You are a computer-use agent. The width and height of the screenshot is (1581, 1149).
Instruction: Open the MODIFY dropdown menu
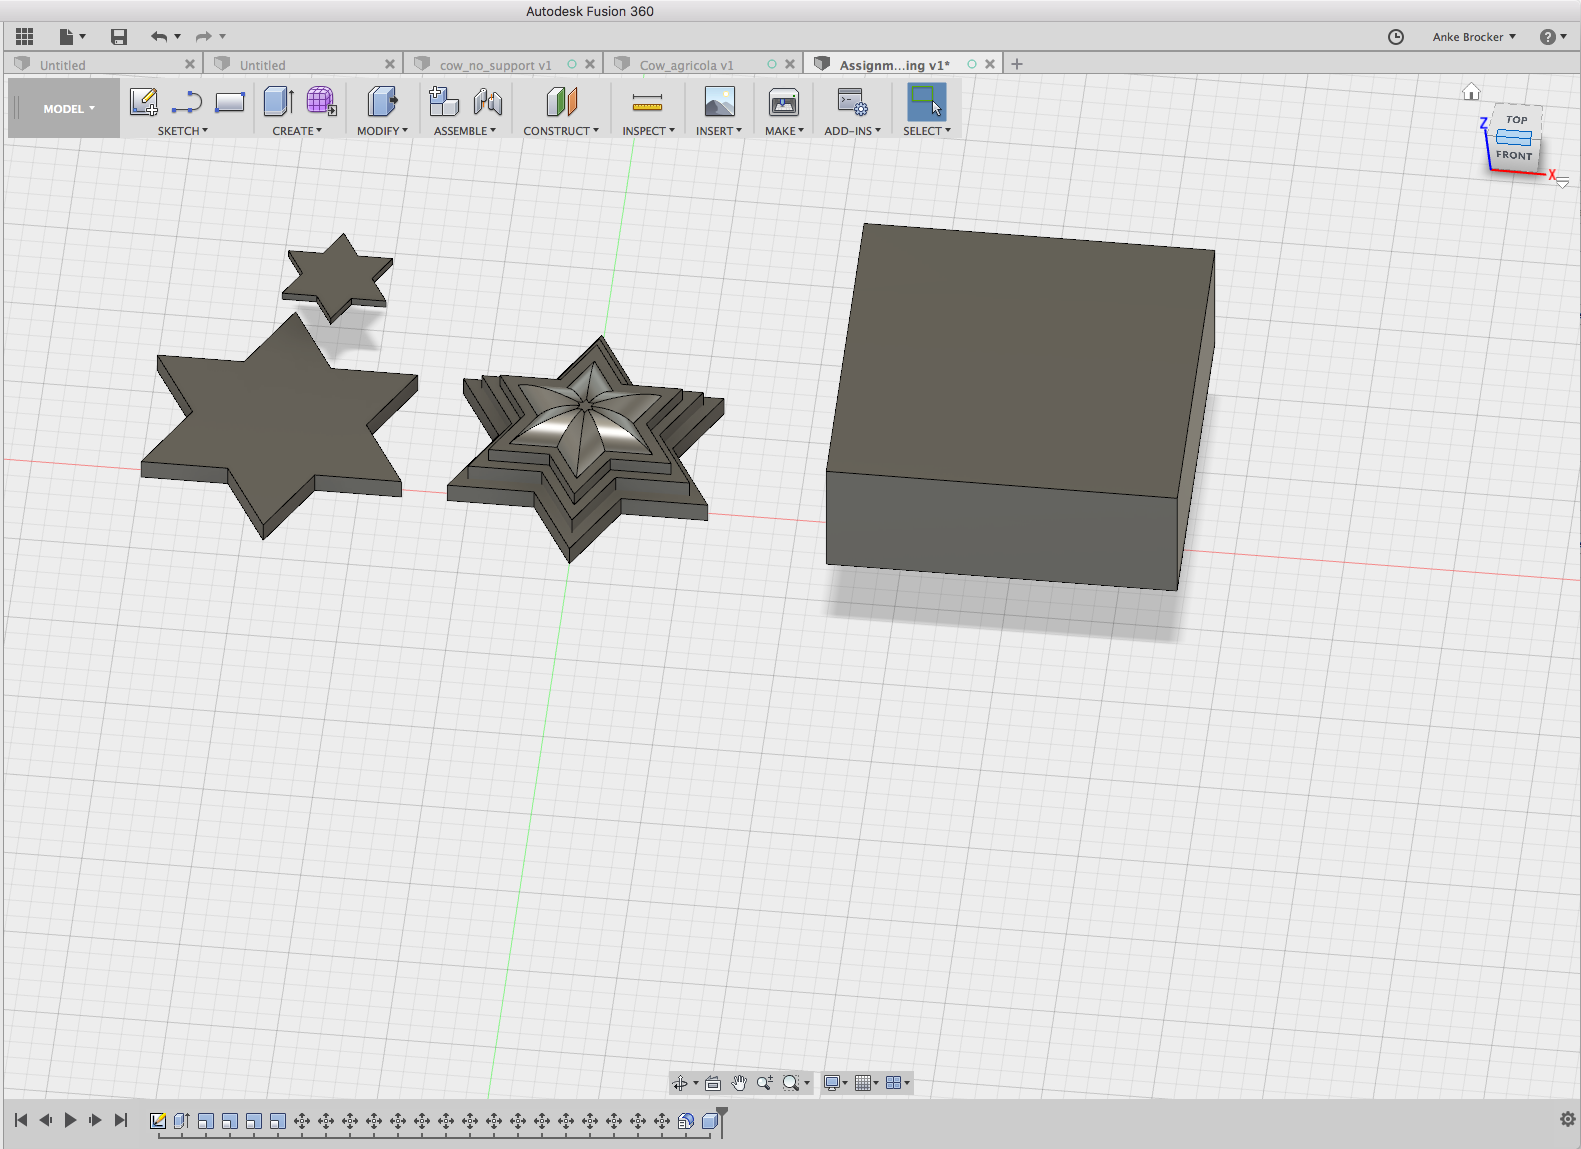382,131
